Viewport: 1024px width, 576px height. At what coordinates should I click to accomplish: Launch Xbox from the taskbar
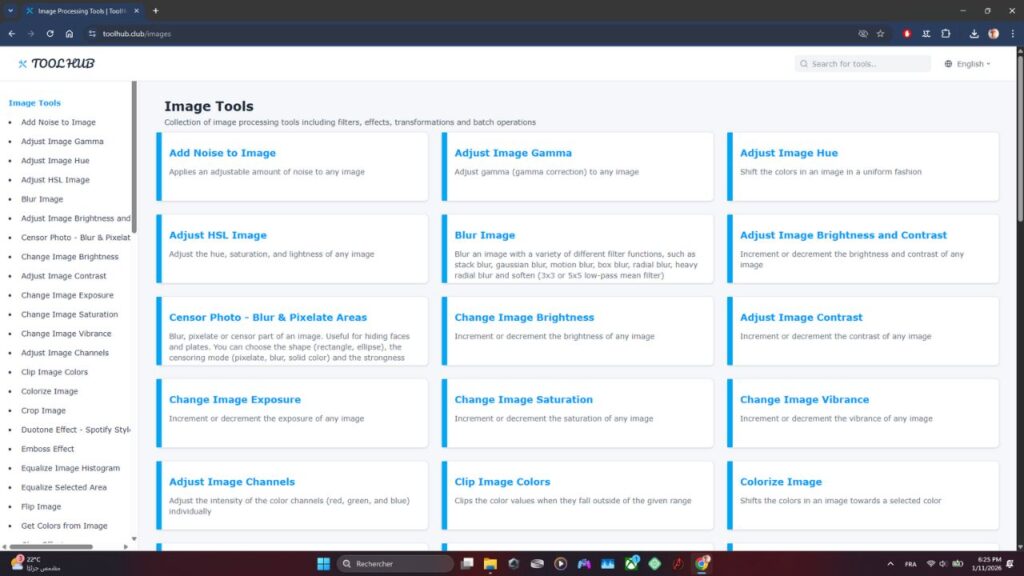tap(631, 563)
